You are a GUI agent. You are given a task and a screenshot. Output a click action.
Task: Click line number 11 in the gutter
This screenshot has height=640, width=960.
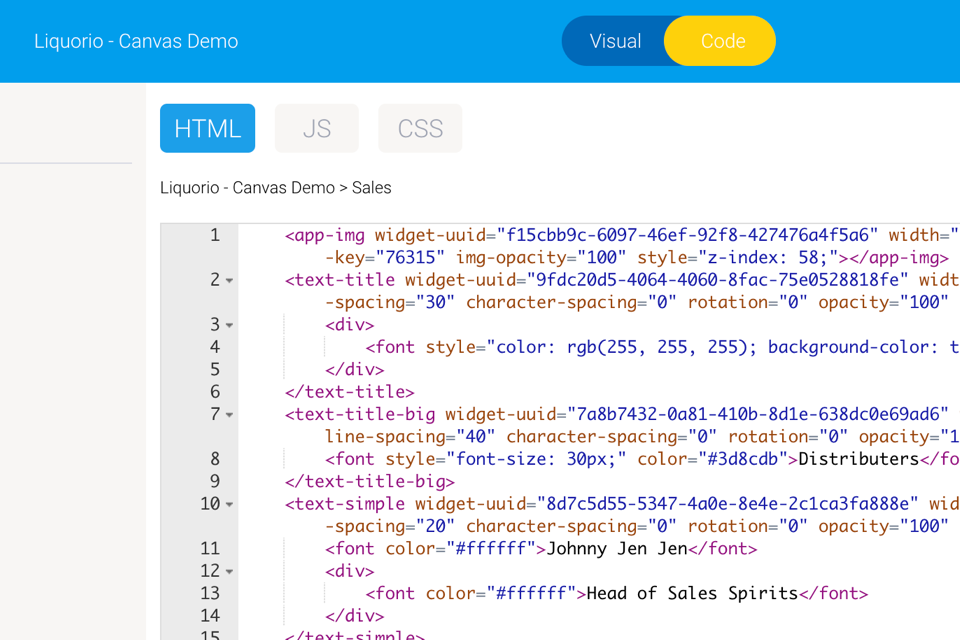point(209,549)
